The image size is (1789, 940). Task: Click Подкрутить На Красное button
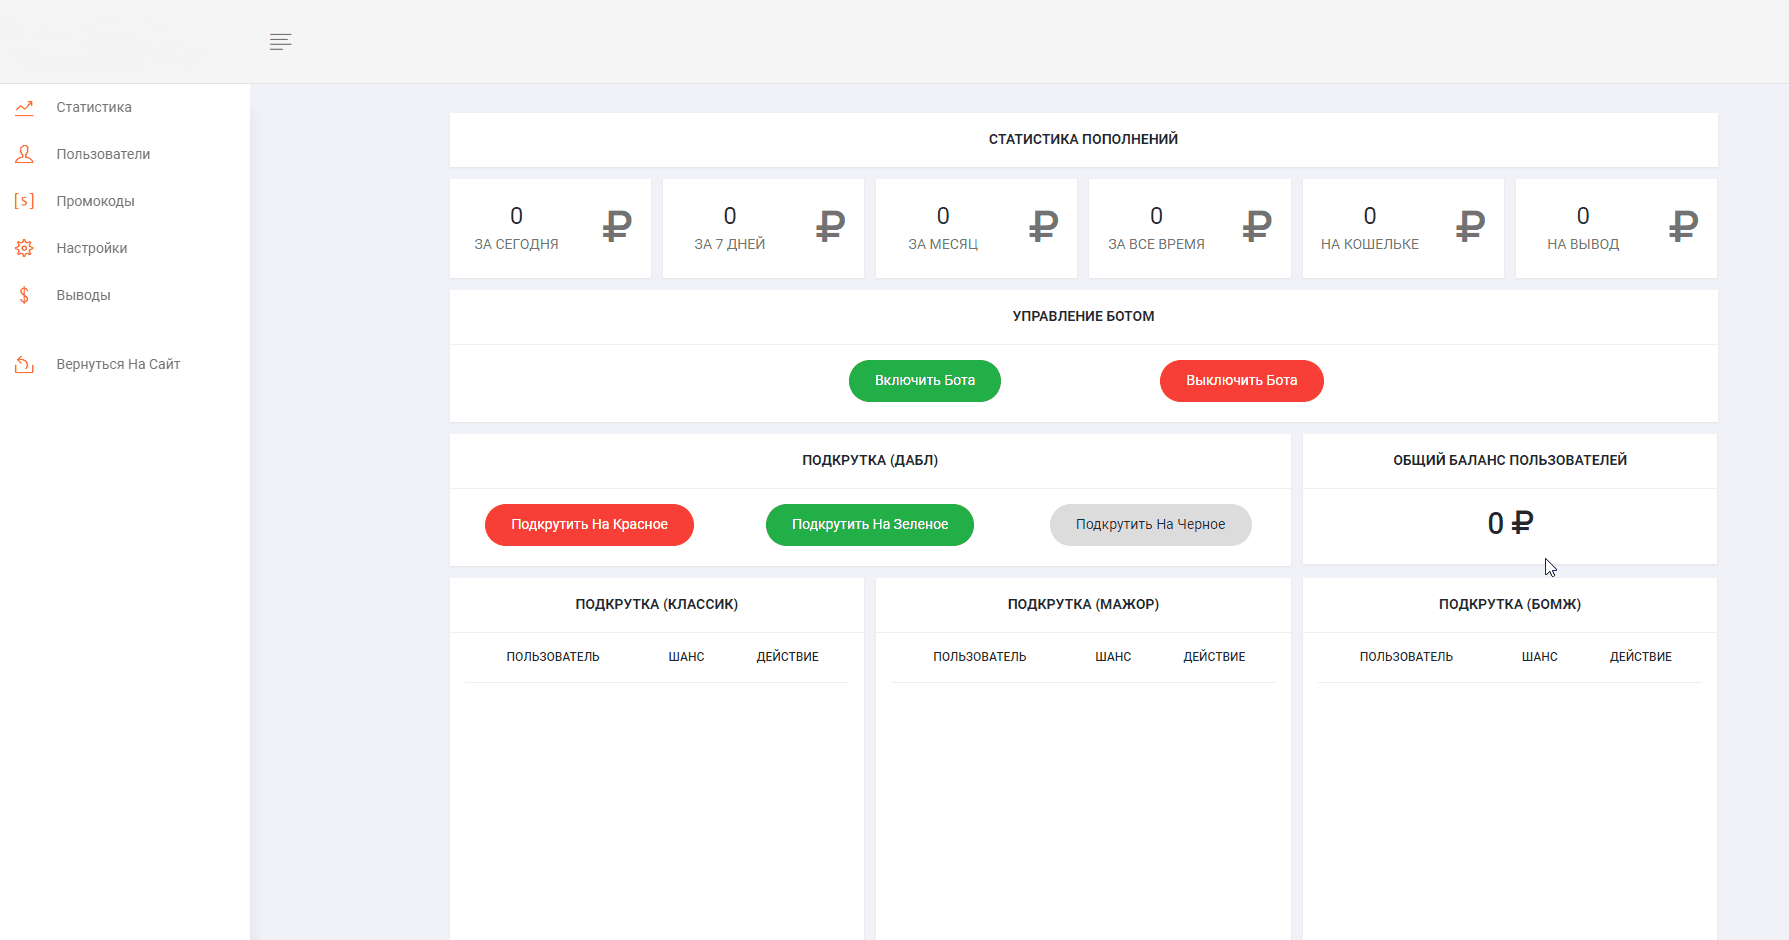pos(589,525)
